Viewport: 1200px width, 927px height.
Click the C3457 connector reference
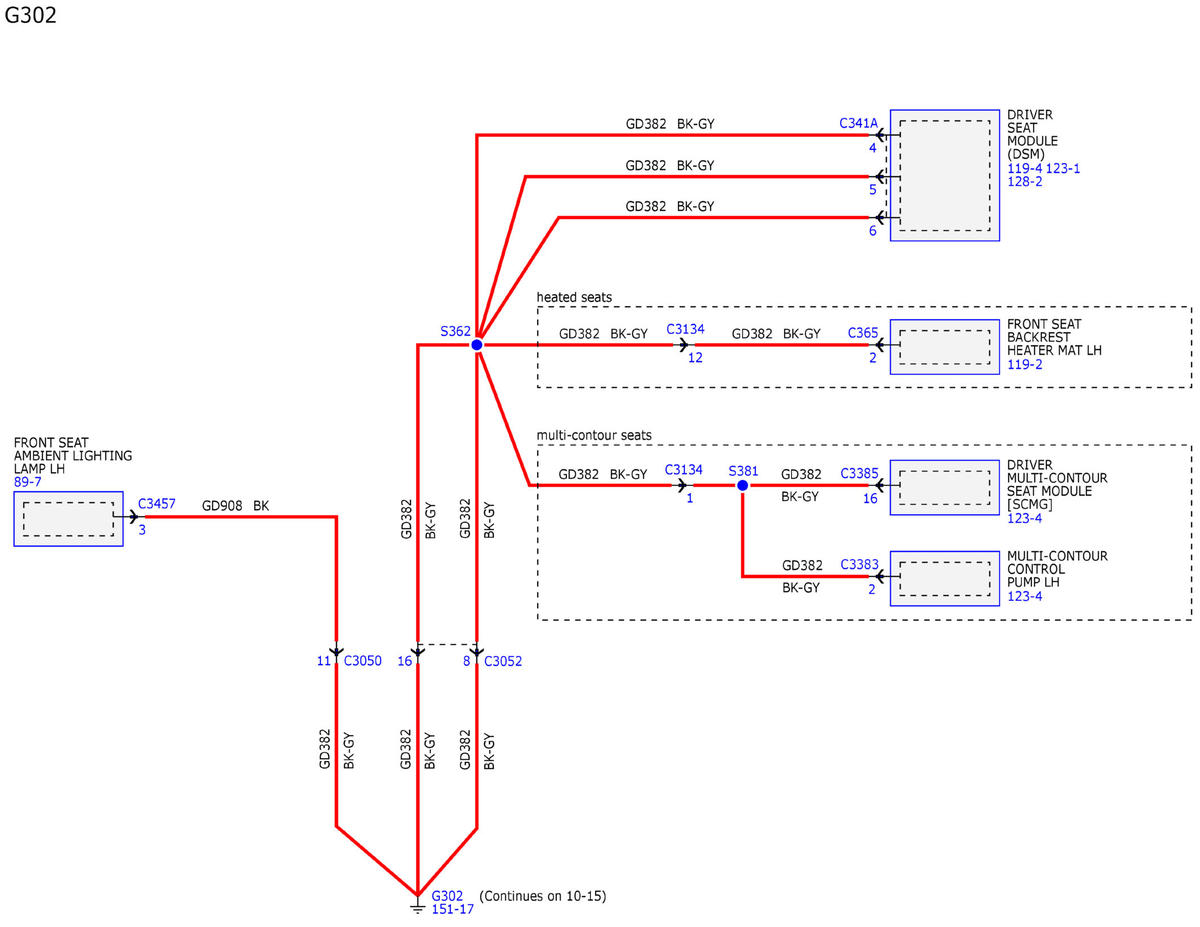157,504
